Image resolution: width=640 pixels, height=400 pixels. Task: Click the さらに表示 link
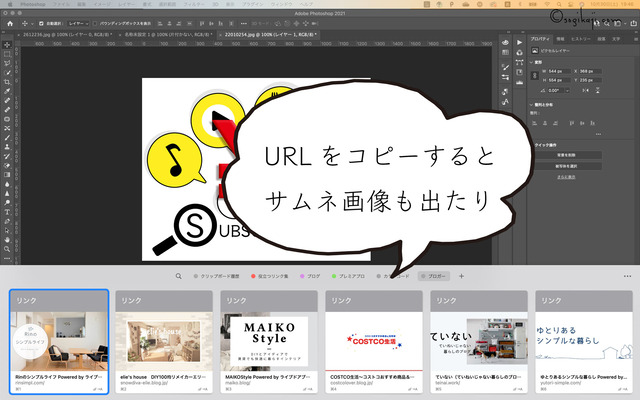pos(566,177)
